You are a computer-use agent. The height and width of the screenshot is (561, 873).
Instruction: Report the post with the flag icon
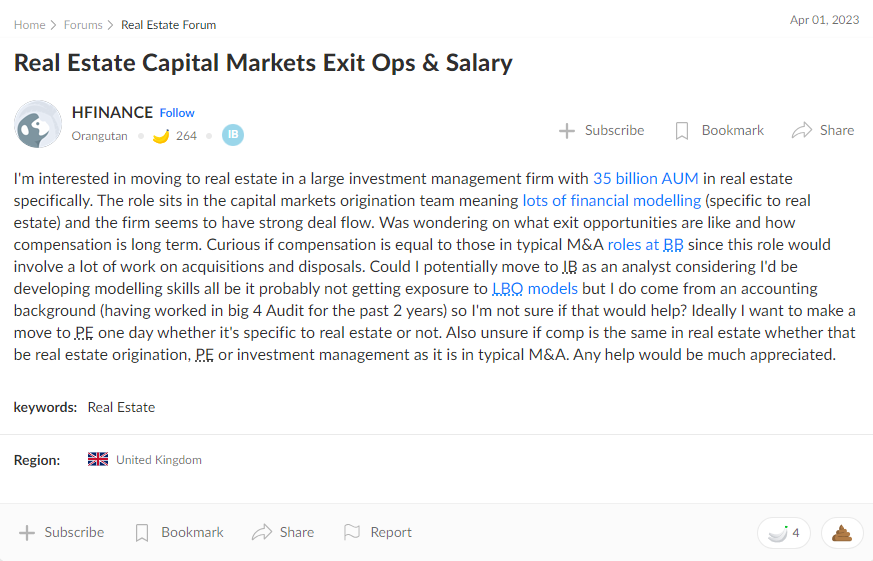coord(351,532)
